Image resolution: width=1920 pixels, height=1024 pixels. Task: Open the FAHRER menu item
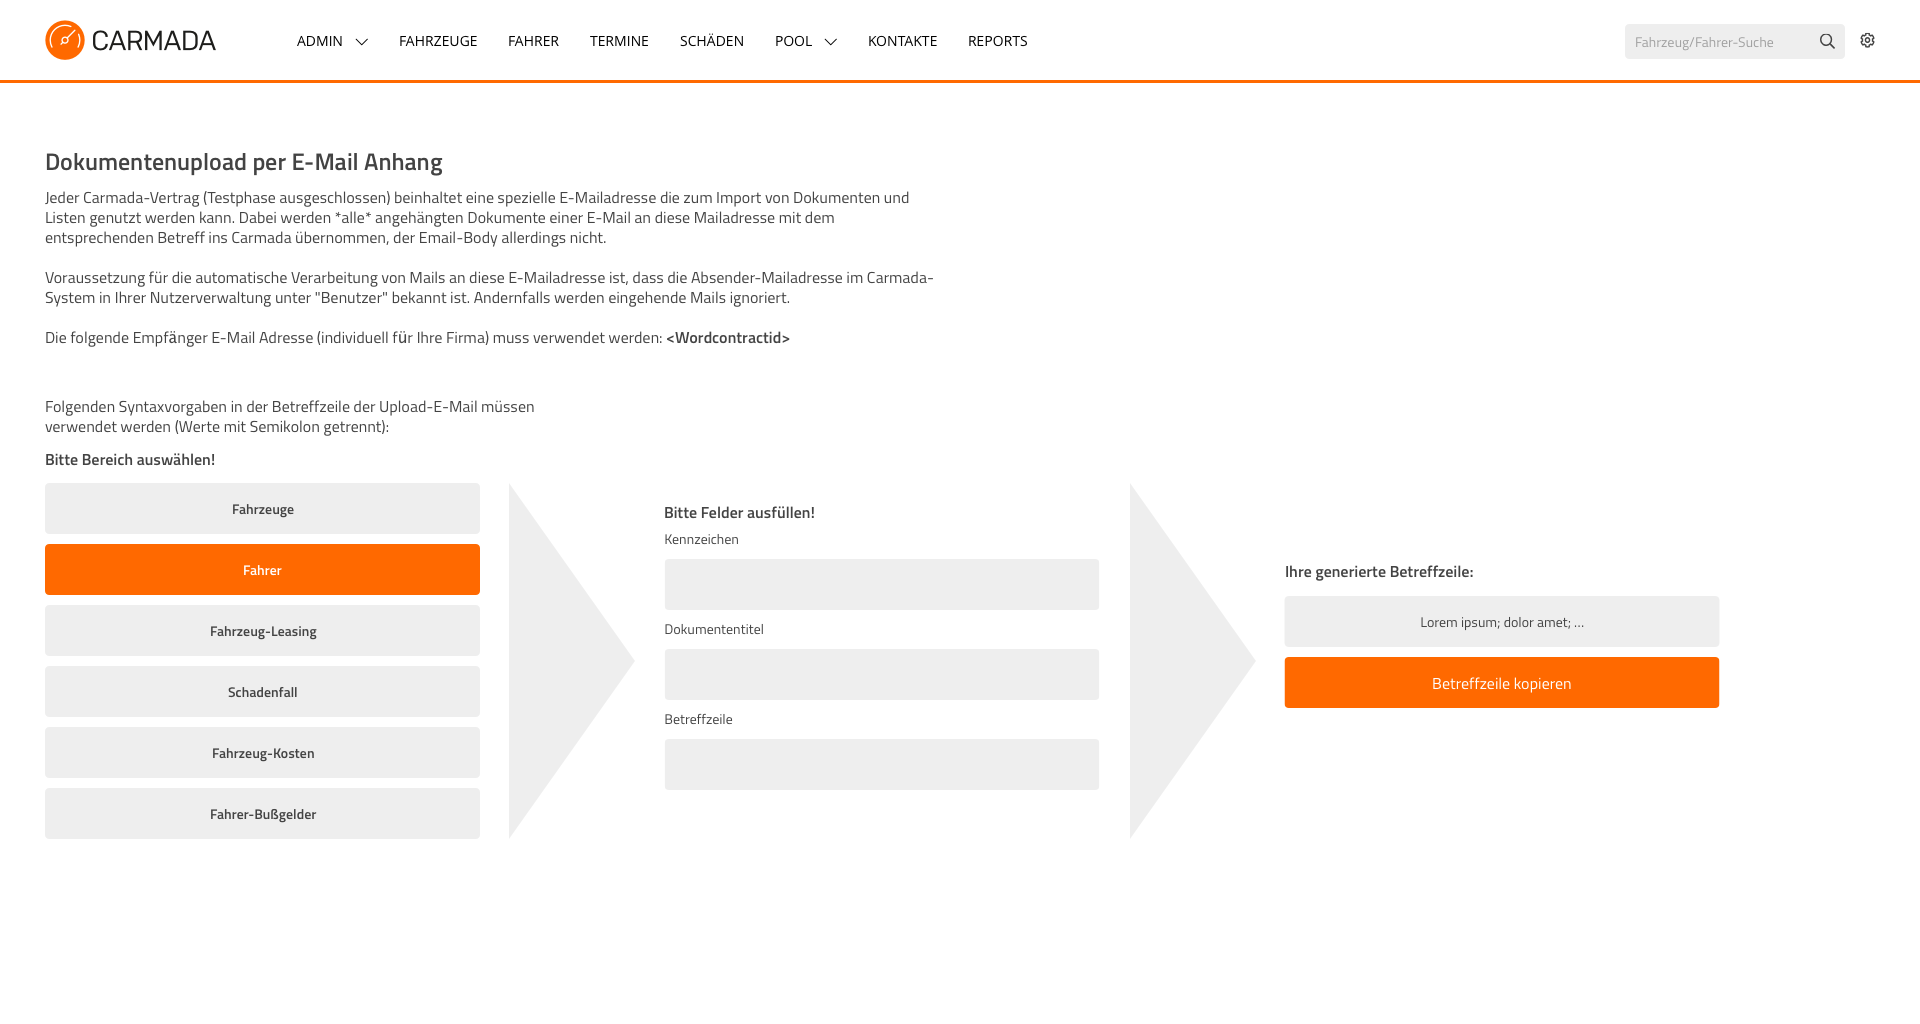click(x=533, y=41)
